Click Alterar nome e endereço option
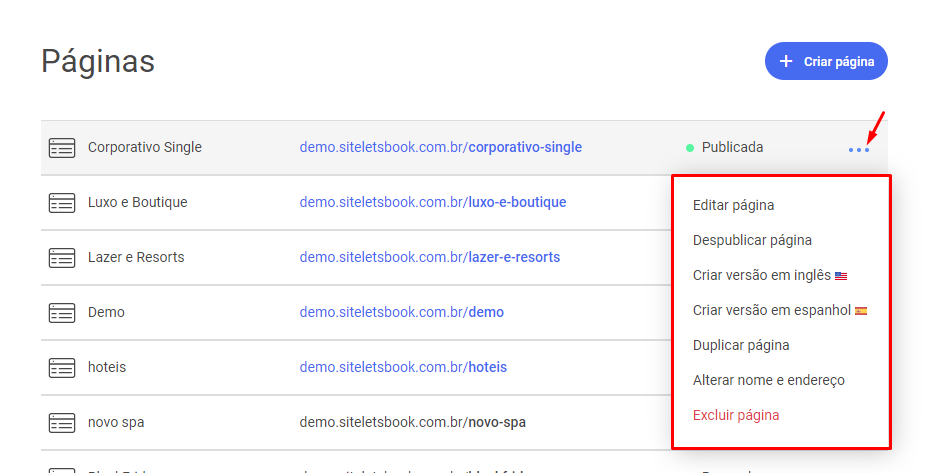This screenshot has height=473, width=926. [x=768, y=380]
